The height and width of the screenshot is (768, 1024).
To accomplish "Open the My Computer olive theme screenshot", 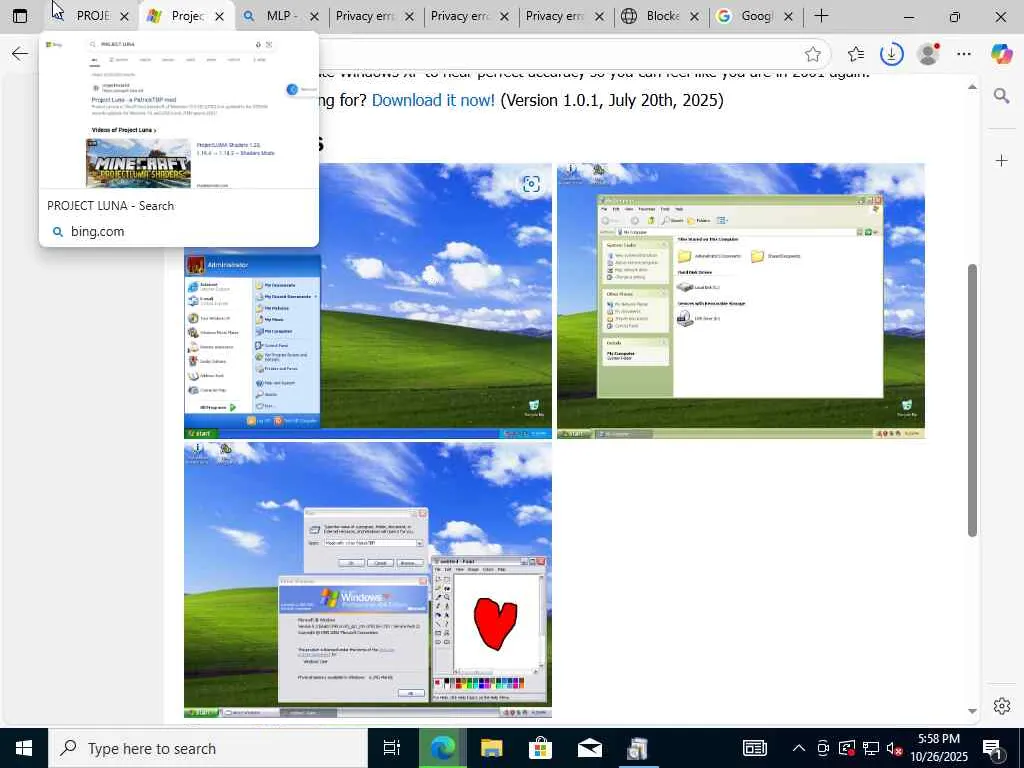I will point(741,300).
